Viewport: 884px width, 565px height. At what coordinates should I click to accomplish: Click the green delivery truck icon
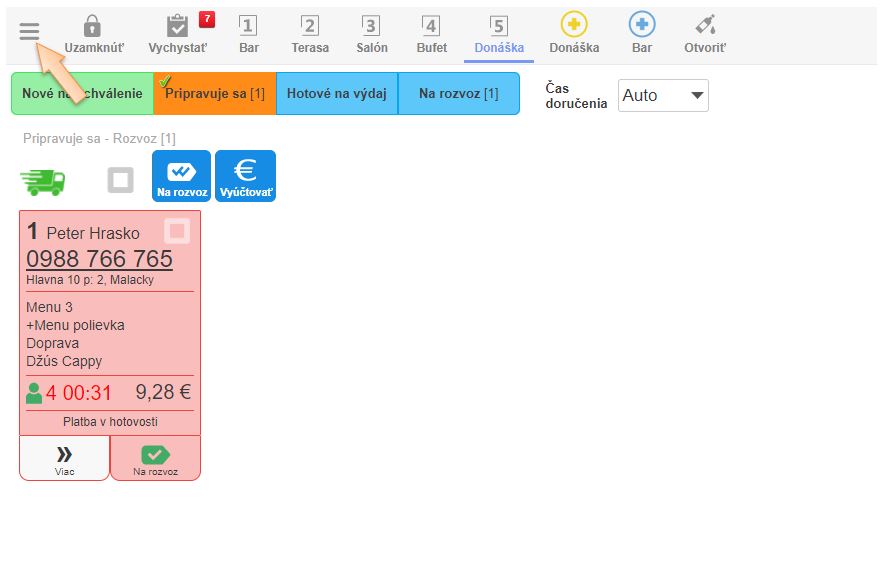[x=43, y=180]
